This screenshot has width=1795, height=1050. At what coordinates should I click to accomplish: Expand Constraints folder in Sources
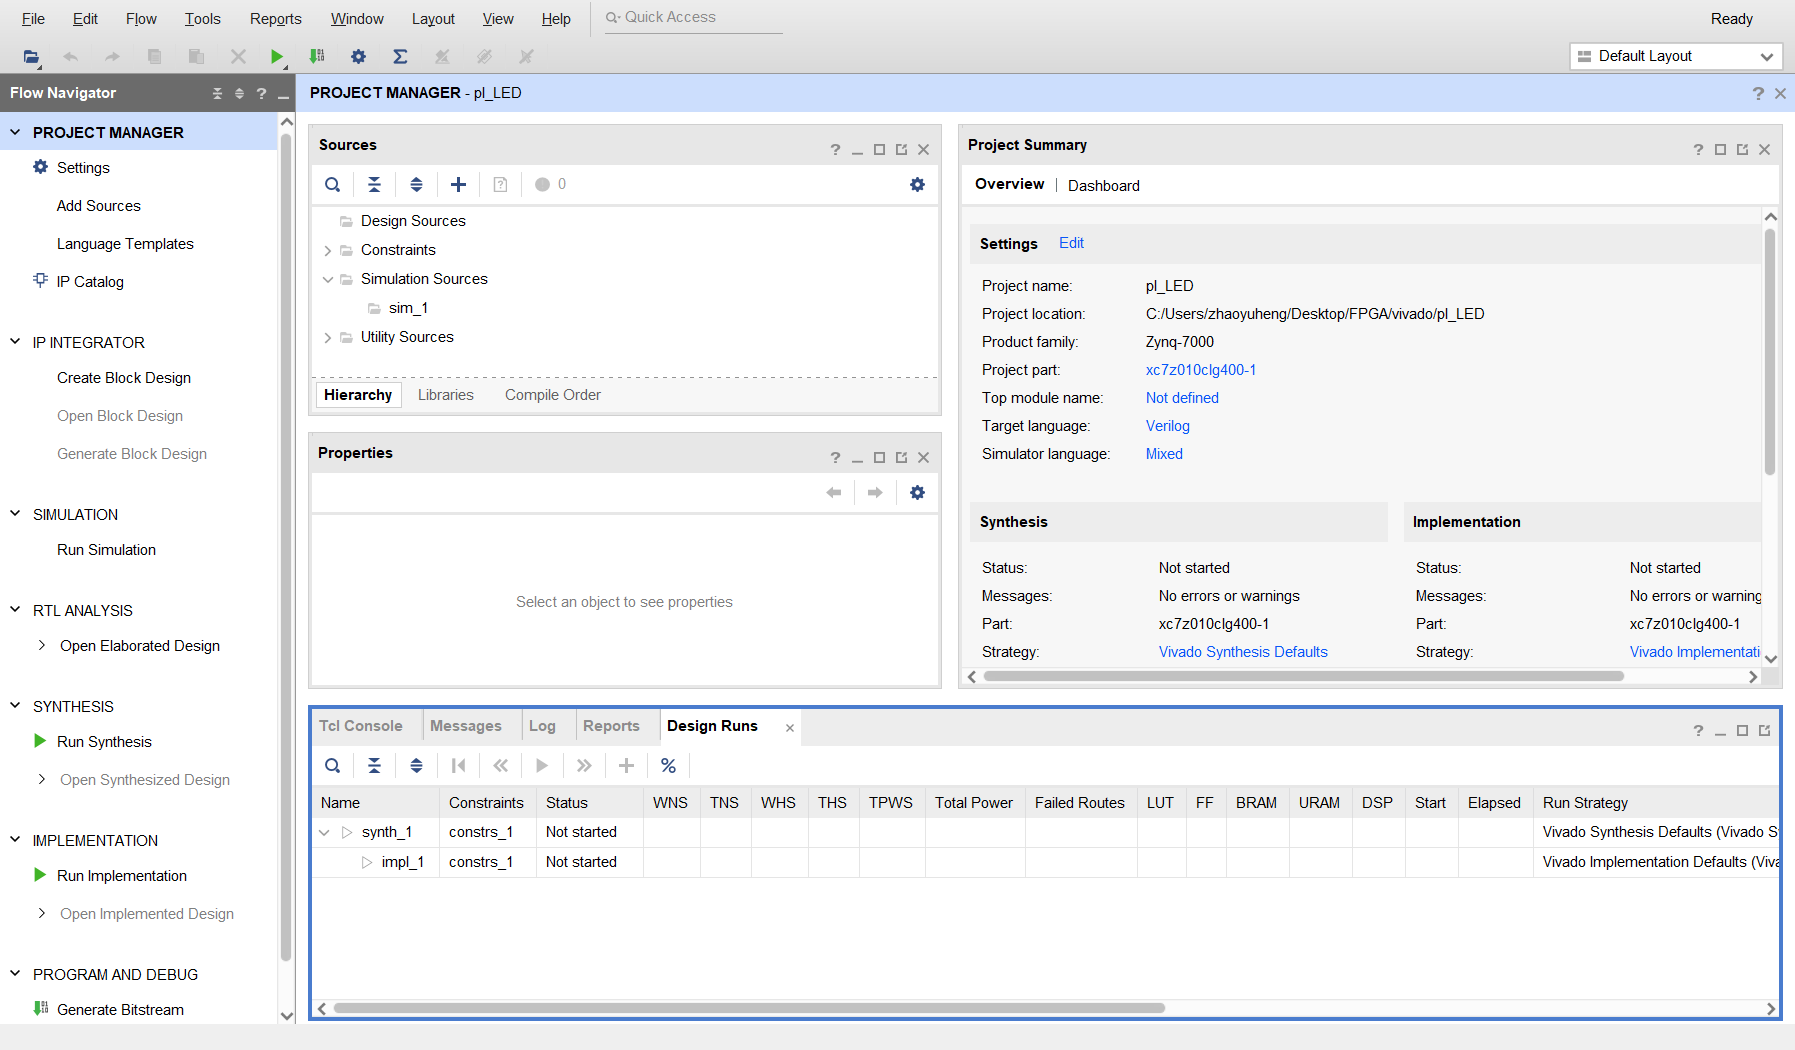tap(327, 250)
